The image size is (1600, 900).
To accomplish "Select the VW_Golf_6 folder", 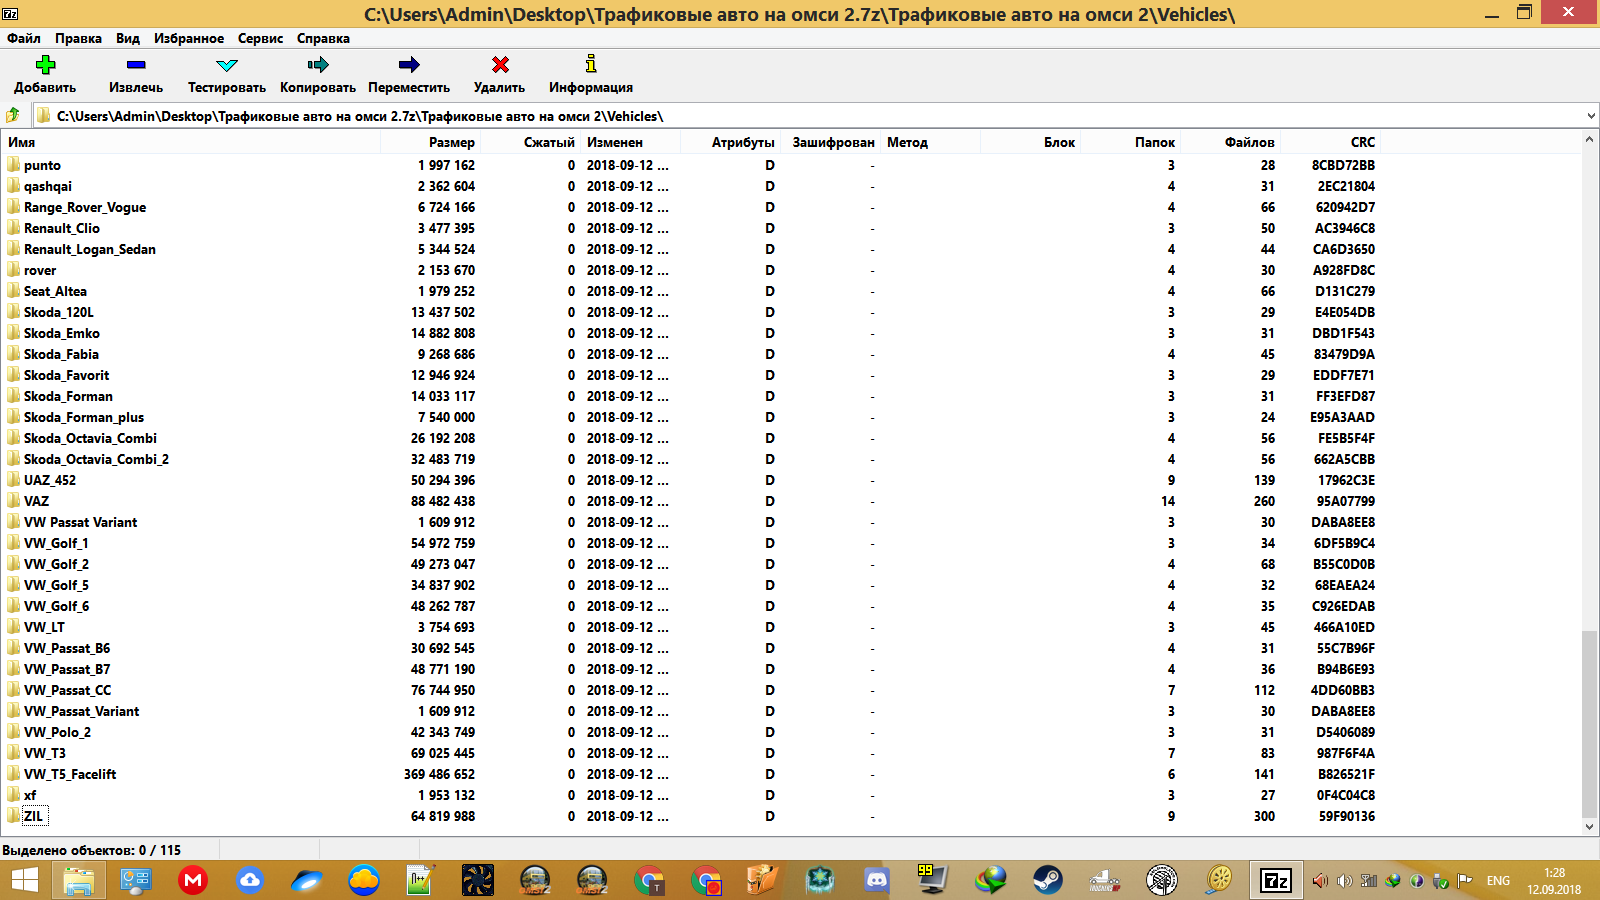I will [56, 606].
